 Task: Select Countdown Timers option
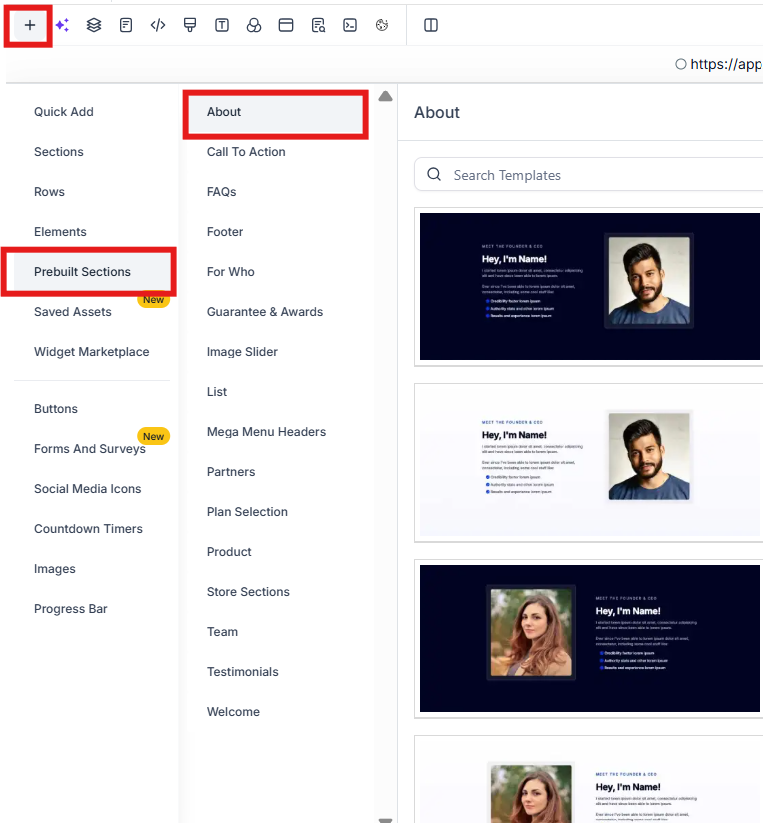[x=88, y=529]
